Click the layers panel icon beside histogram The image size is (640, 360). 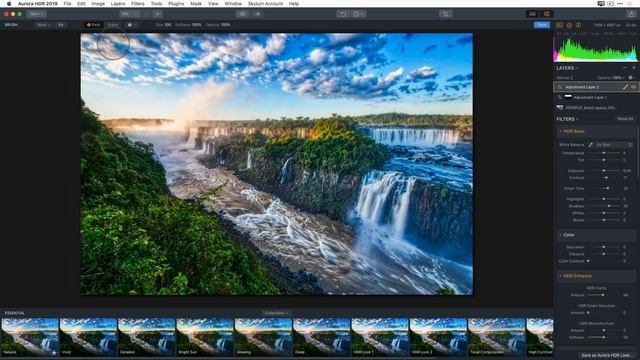569,25
